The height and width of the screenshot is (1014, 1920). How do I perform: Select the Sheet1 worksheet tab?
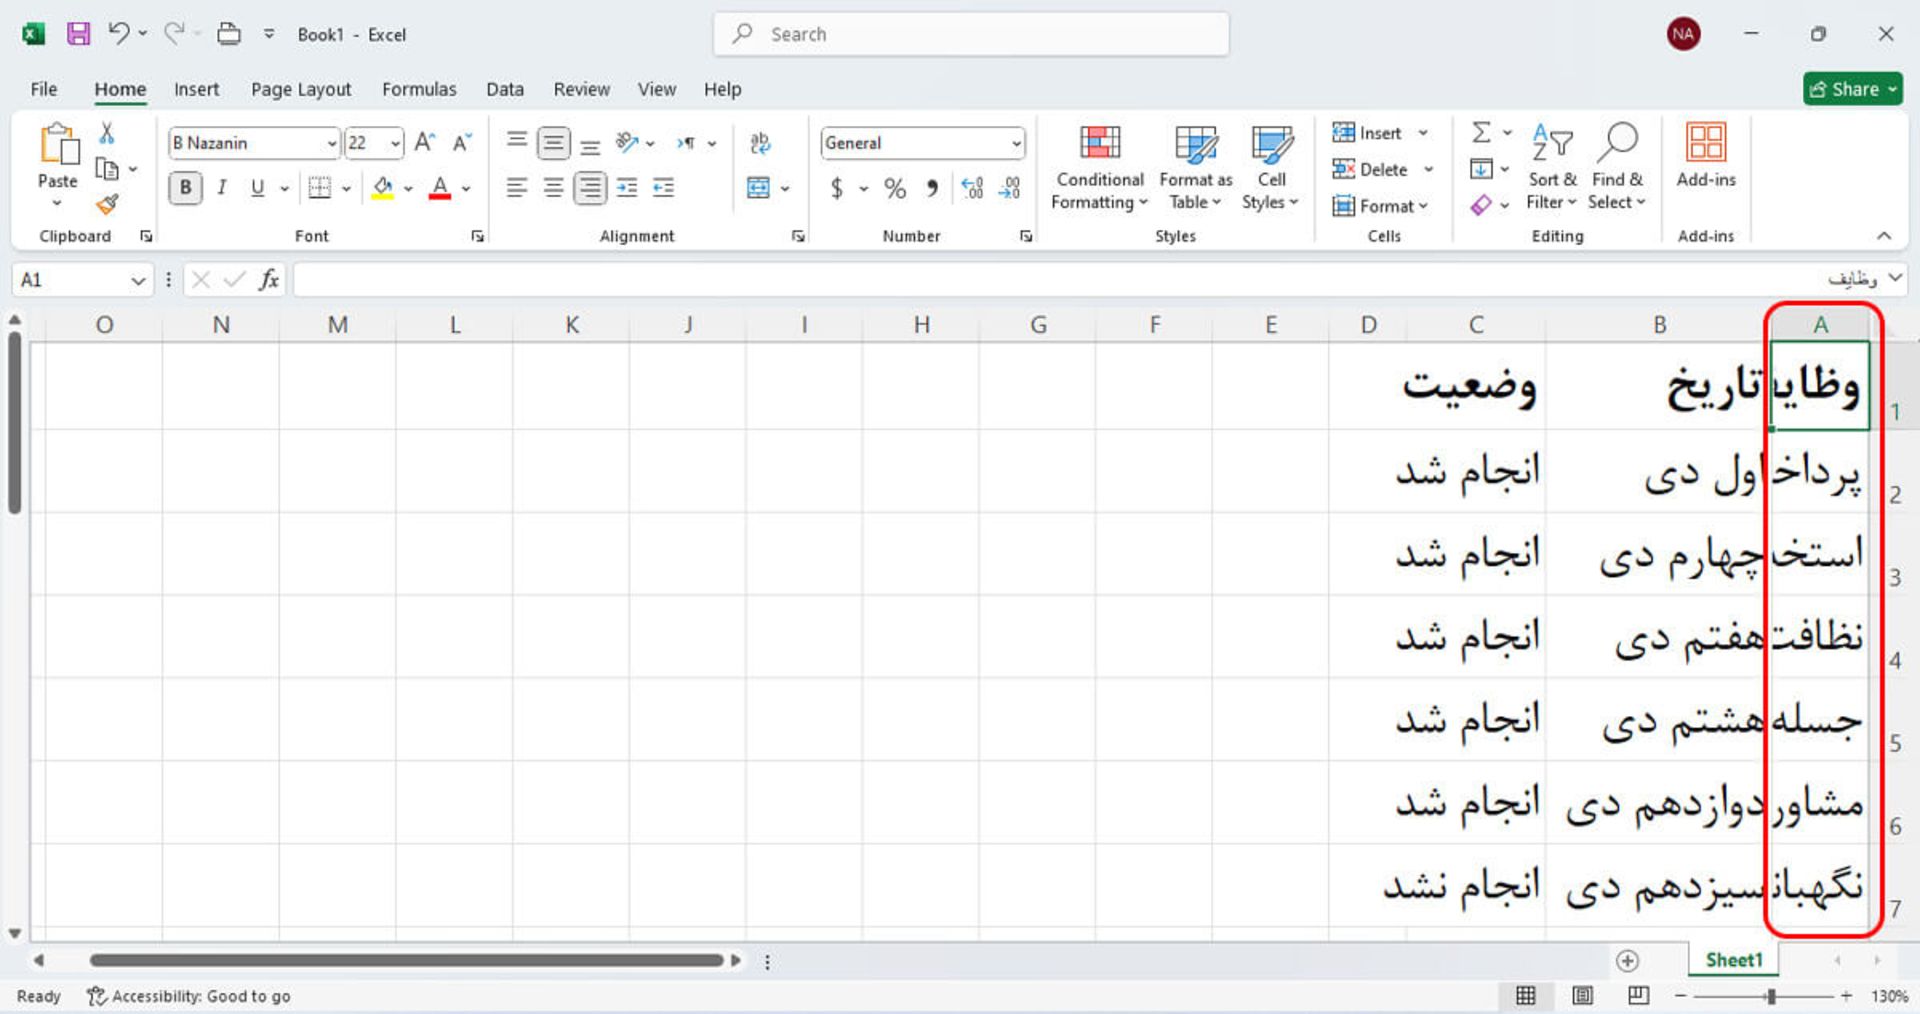pos(1732,959)
